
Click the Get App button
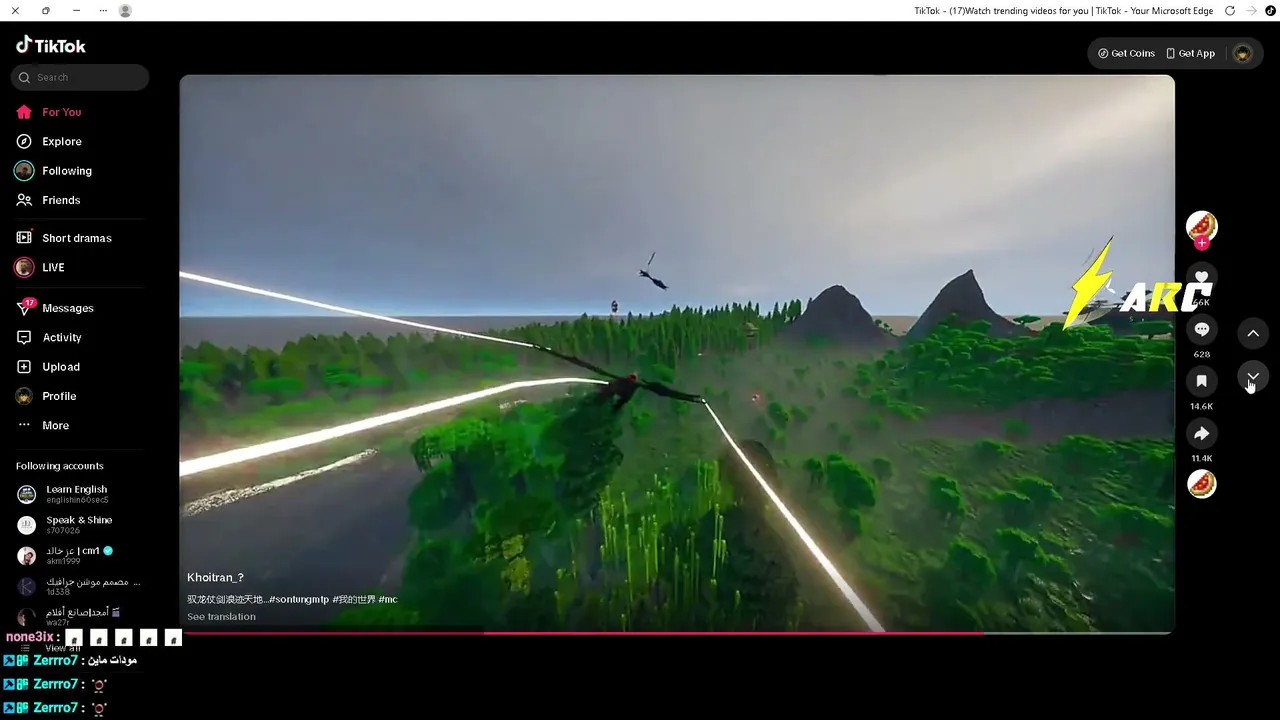1190,53
